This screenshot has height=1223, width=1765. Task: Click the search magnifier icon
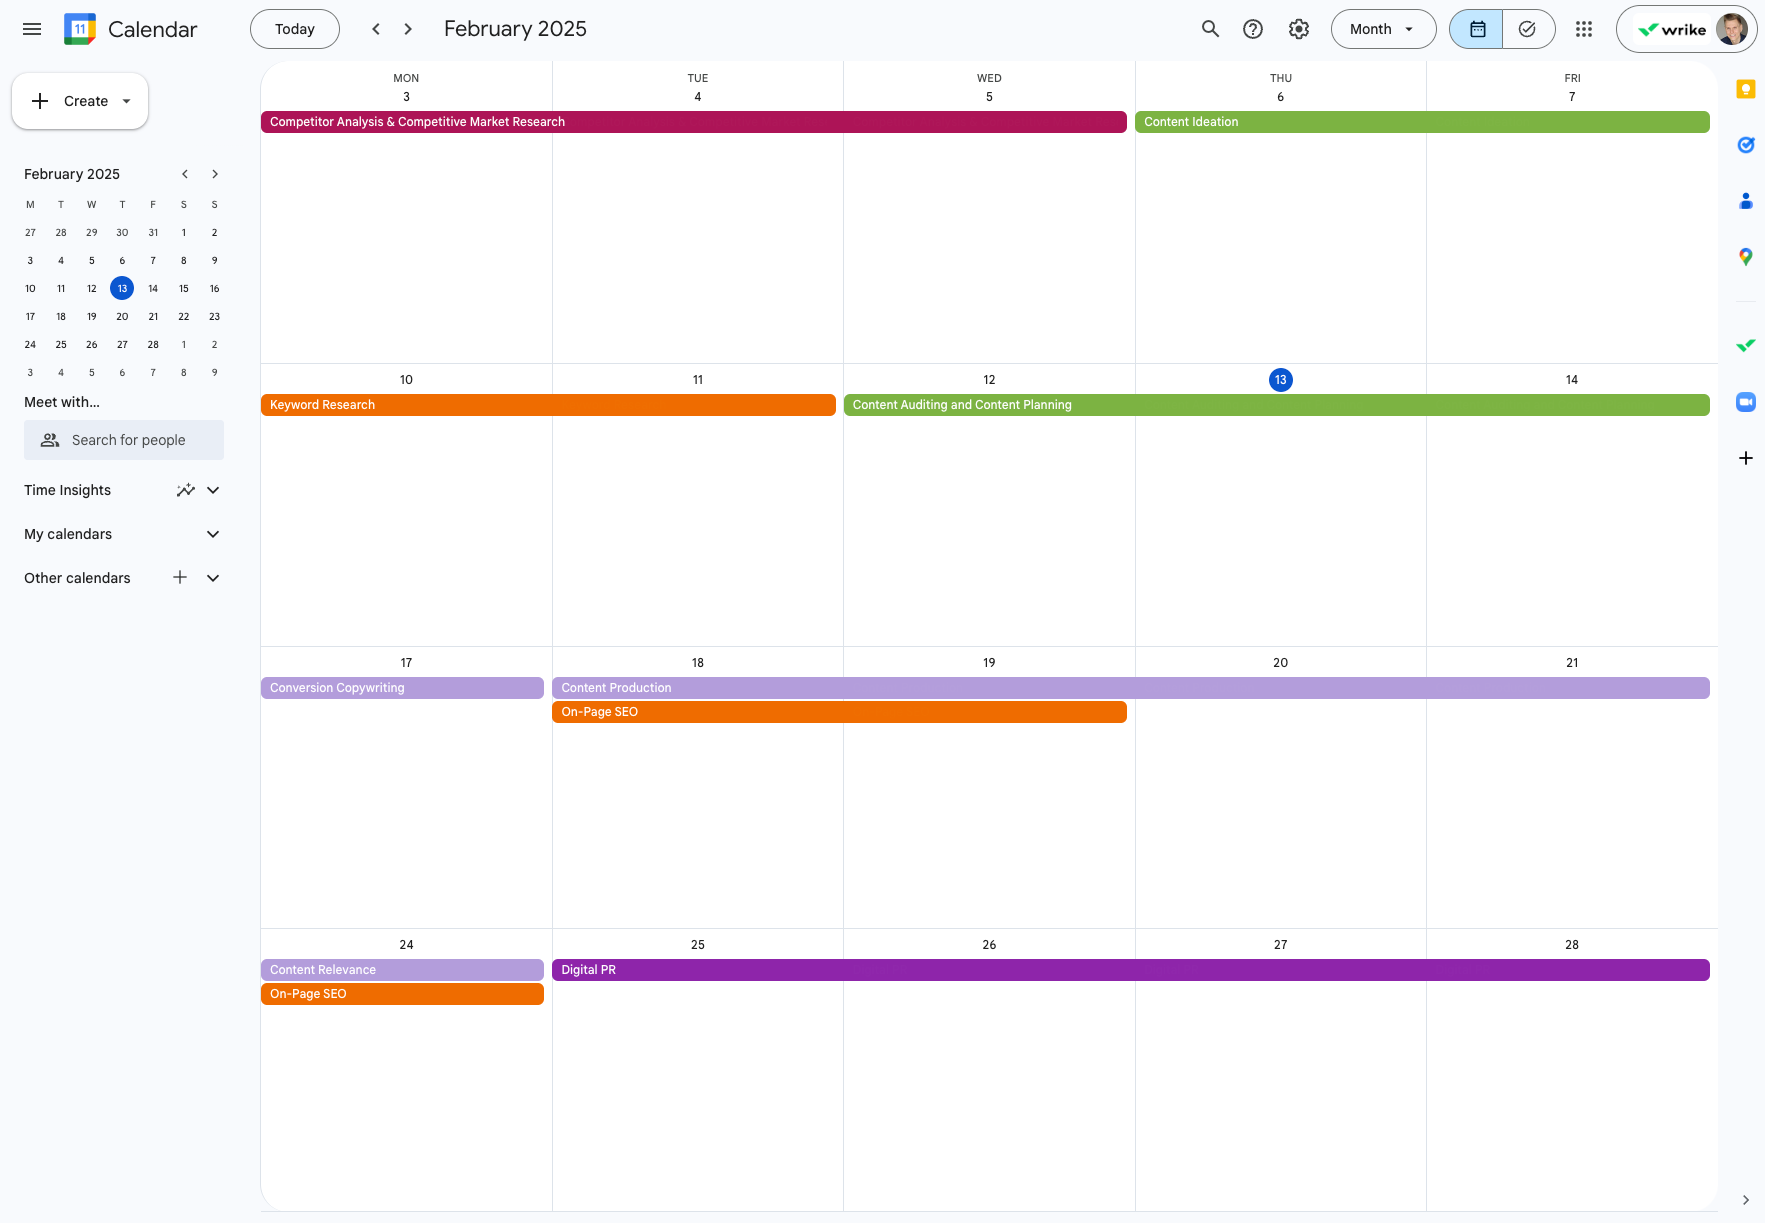[x=1210, y=29]
